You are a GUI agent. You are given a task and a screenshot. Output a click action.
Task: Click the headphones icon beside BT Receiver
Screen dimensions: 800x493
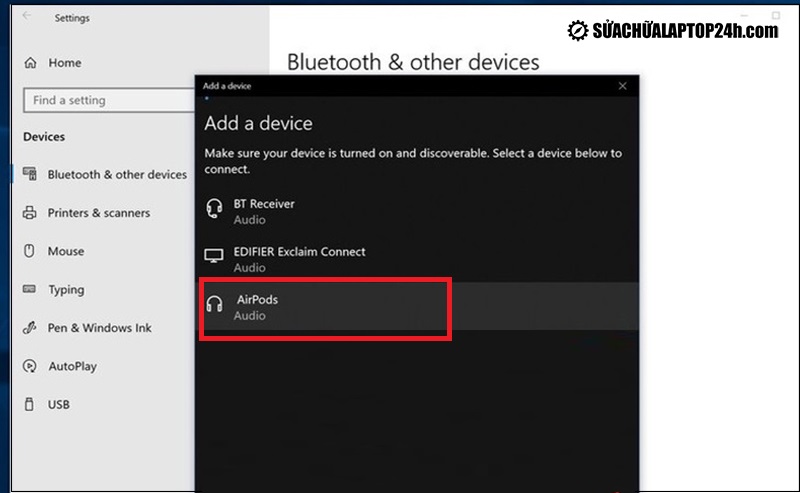point(214,209)
